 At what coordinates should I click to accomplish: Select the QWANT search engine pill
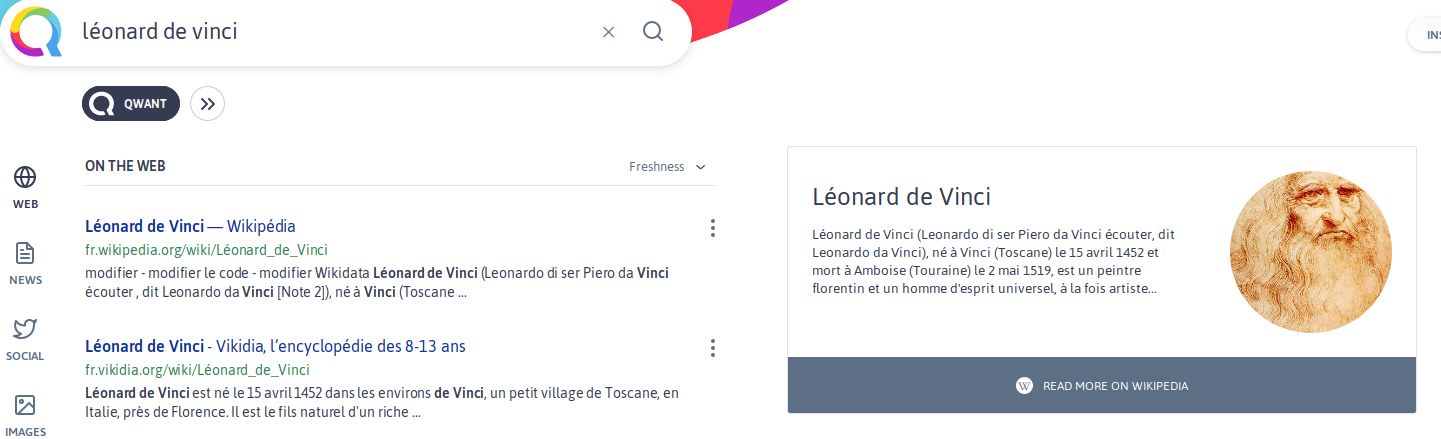click(x=131, y=103)
